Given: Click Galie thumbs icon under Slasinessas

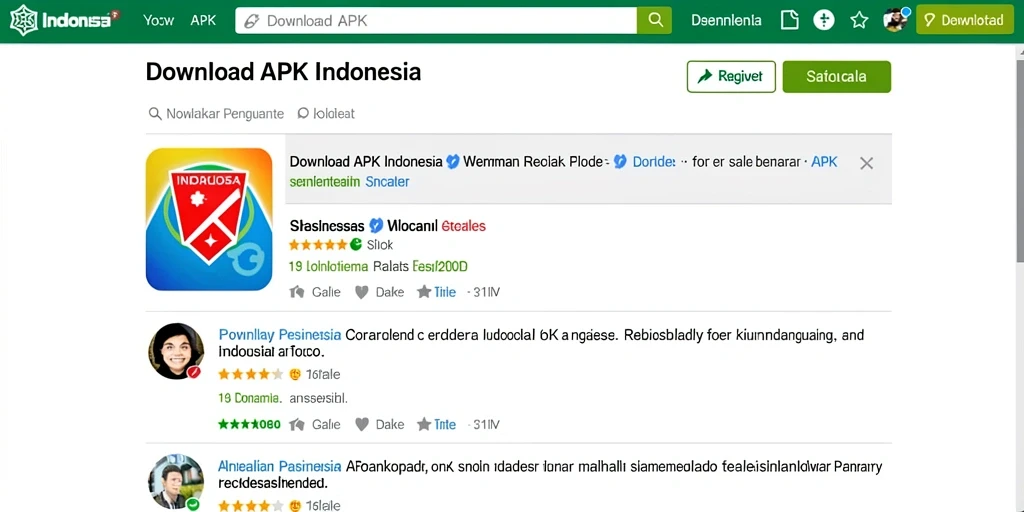Looking at the screenshot, I should (297, 292).
